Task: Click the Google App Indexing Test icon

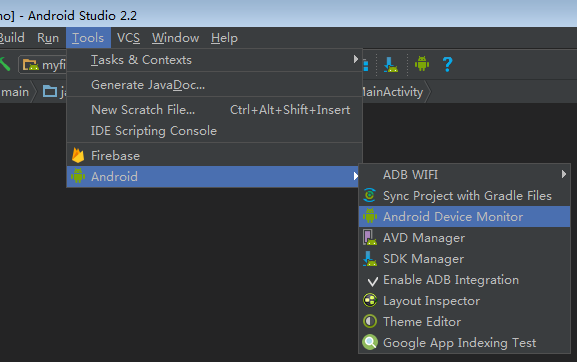Action: click(370, 342)
